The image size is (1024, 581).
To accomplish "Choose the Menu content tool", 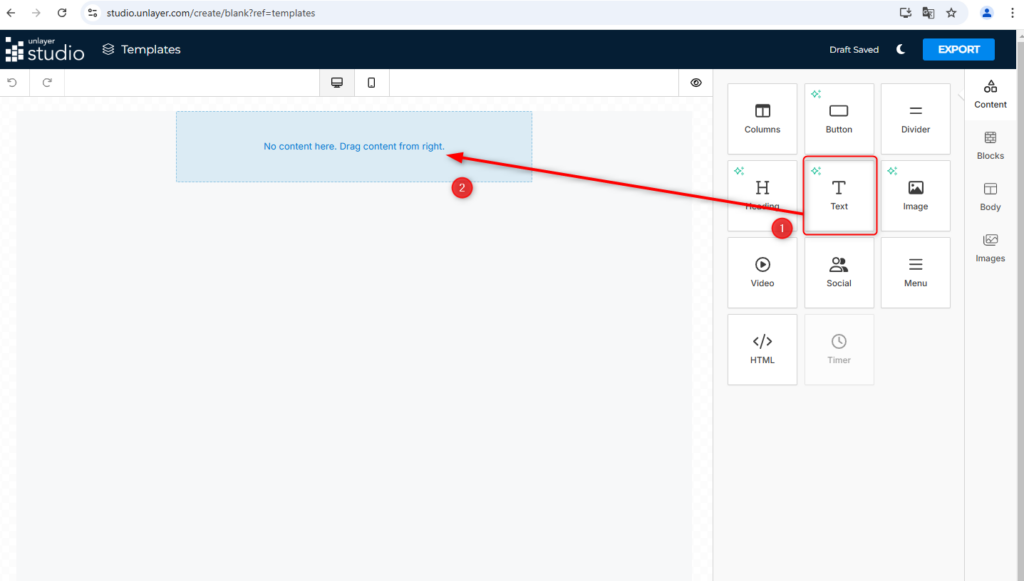I will pos(915,272).
